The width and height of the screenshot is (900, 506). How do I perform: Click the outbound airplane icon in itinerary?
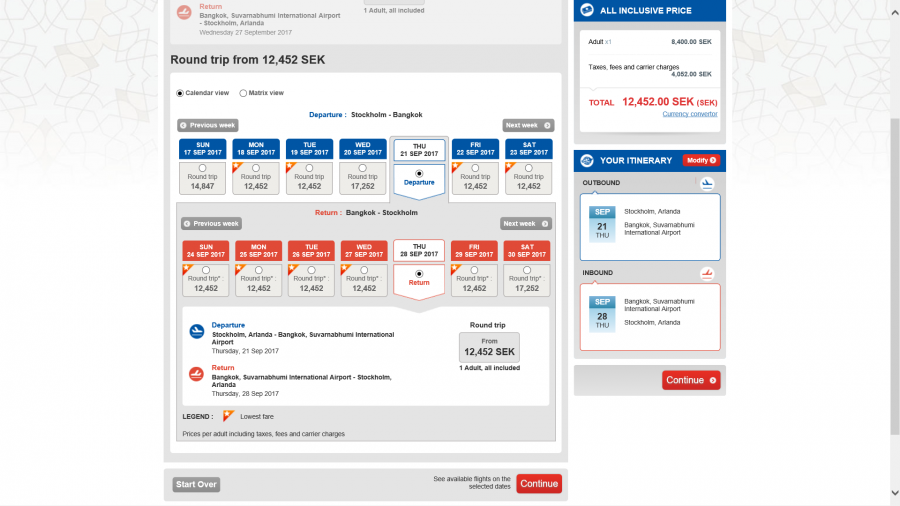point(707,183)
